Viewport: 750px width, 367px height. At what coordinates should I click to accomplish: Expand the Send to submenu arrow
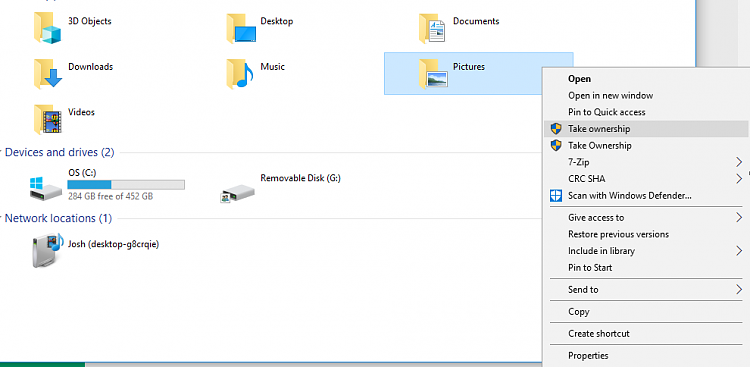(x=739, y=289)
